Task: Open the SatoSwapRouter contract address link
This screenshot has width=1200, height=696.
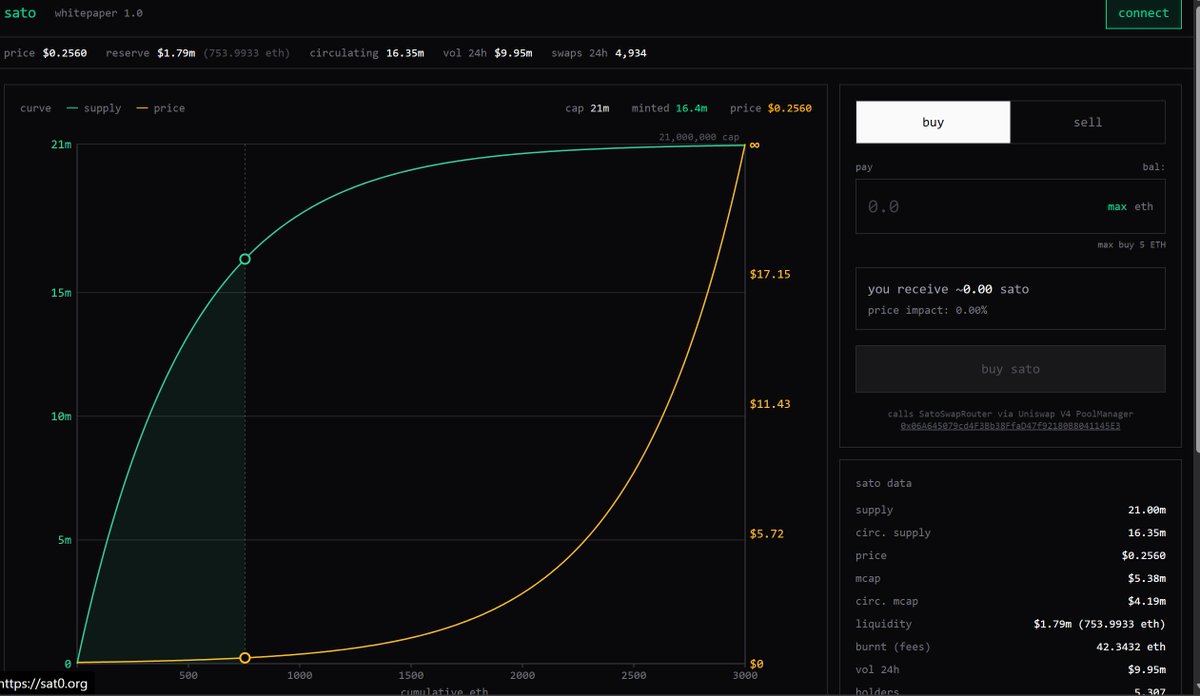Action: tap(1010, 425)
